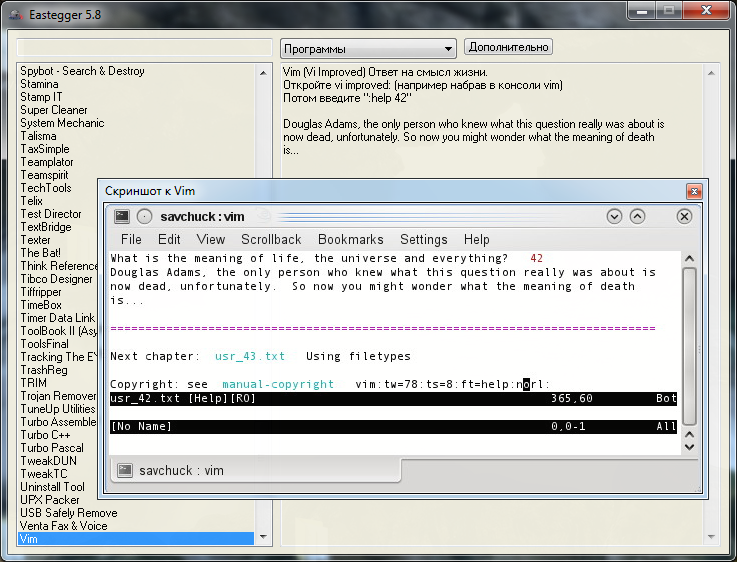This screenshot has width=737, height=562.
Task: Select USB Safely Remove in program list
Action: pyautogui.click(x=69, y=513)
